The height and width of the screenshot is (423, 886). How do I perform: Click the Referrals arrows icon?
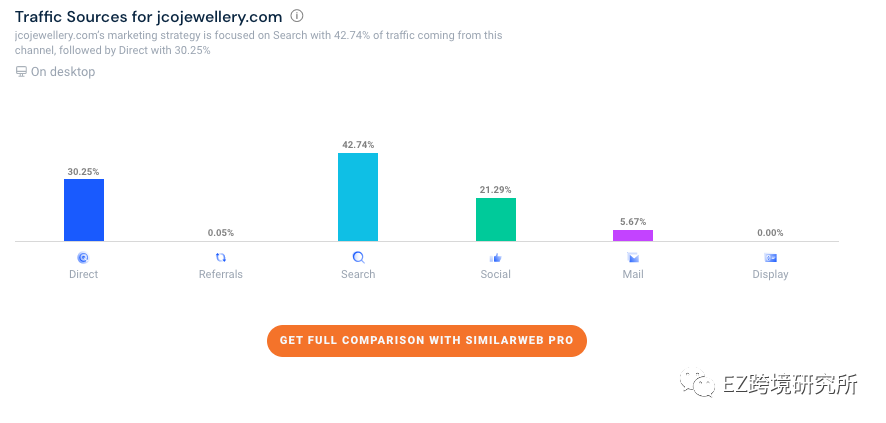[221, 258]
